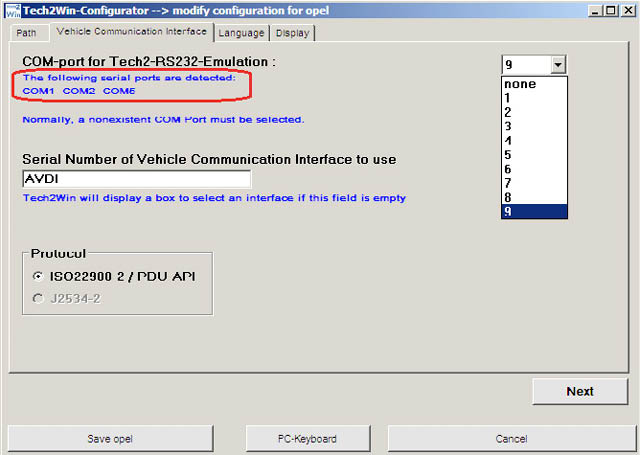Select ISO22900-2 / PDU API radio button
The image size is (640, 455).
point(38,276)
